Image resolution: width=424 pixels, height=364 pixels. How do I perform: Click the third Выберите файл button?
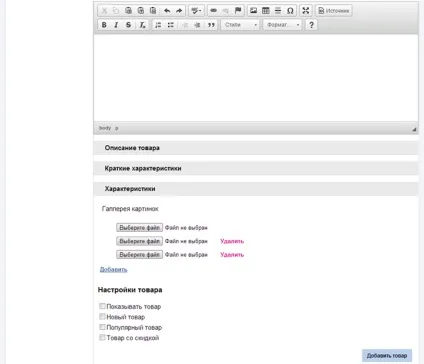point(139,255)
